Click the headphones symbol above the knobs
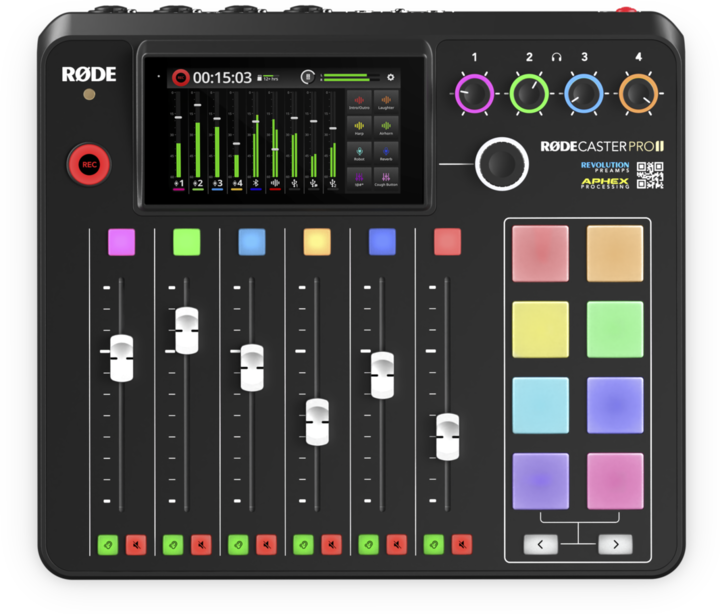Screen dimensions: 720x614 557,57
